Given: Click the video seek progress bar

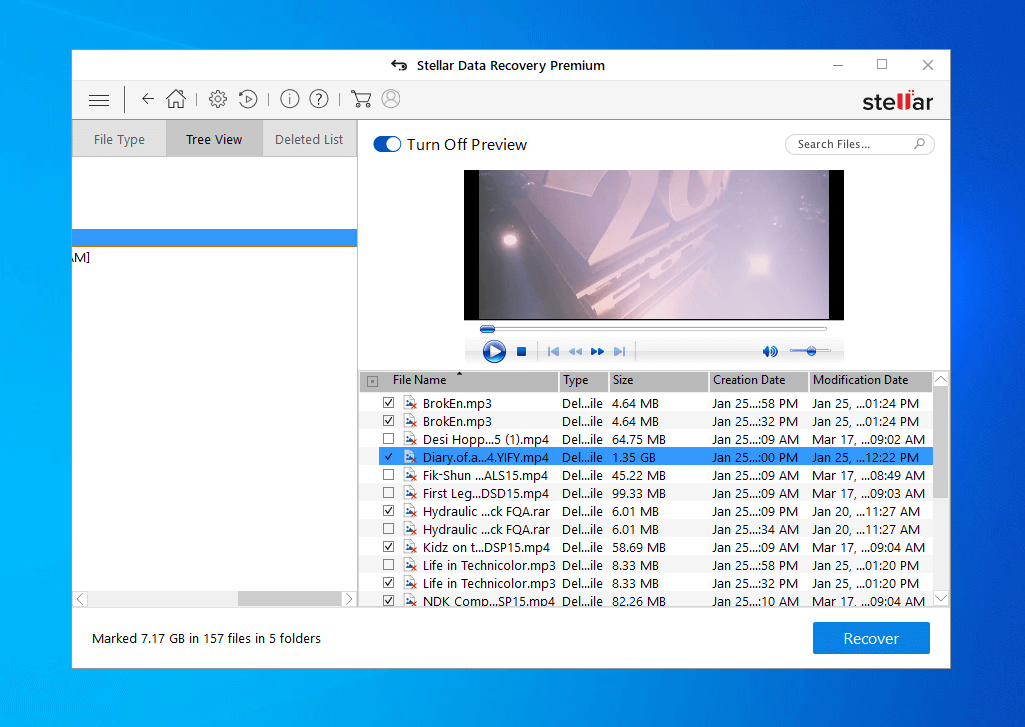Looking at the screenshot, I should [x=653, y=329].
